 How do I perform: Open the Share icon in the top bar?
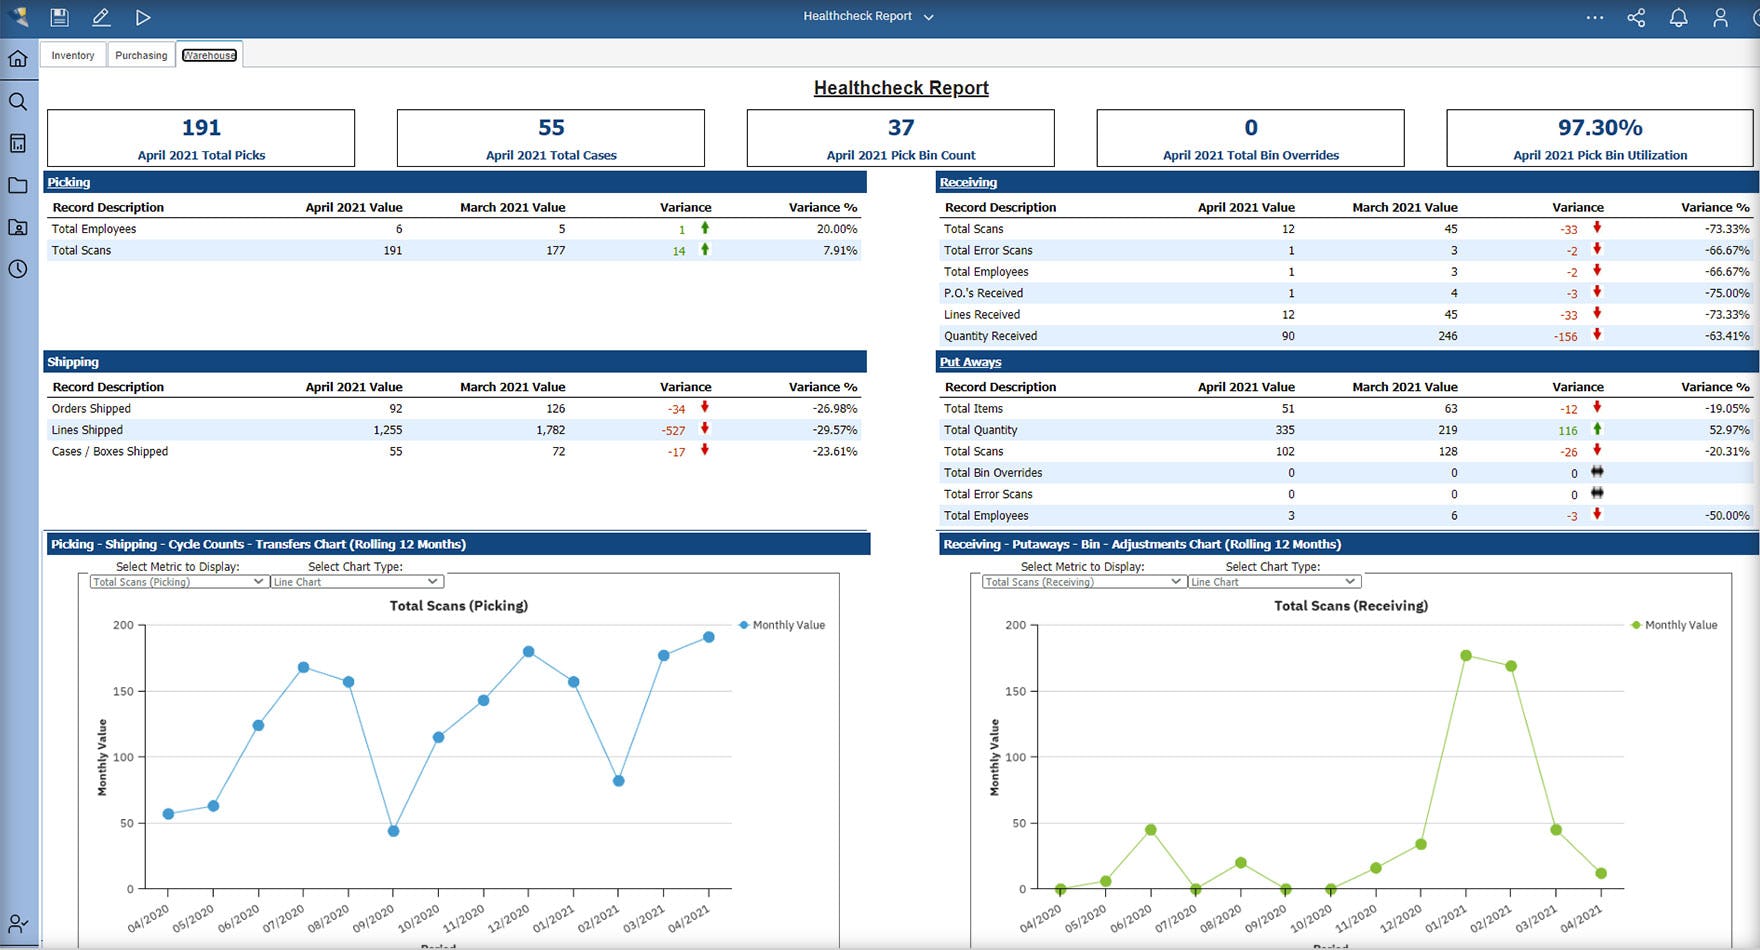pyautogui.click(x=1637, y=17)
